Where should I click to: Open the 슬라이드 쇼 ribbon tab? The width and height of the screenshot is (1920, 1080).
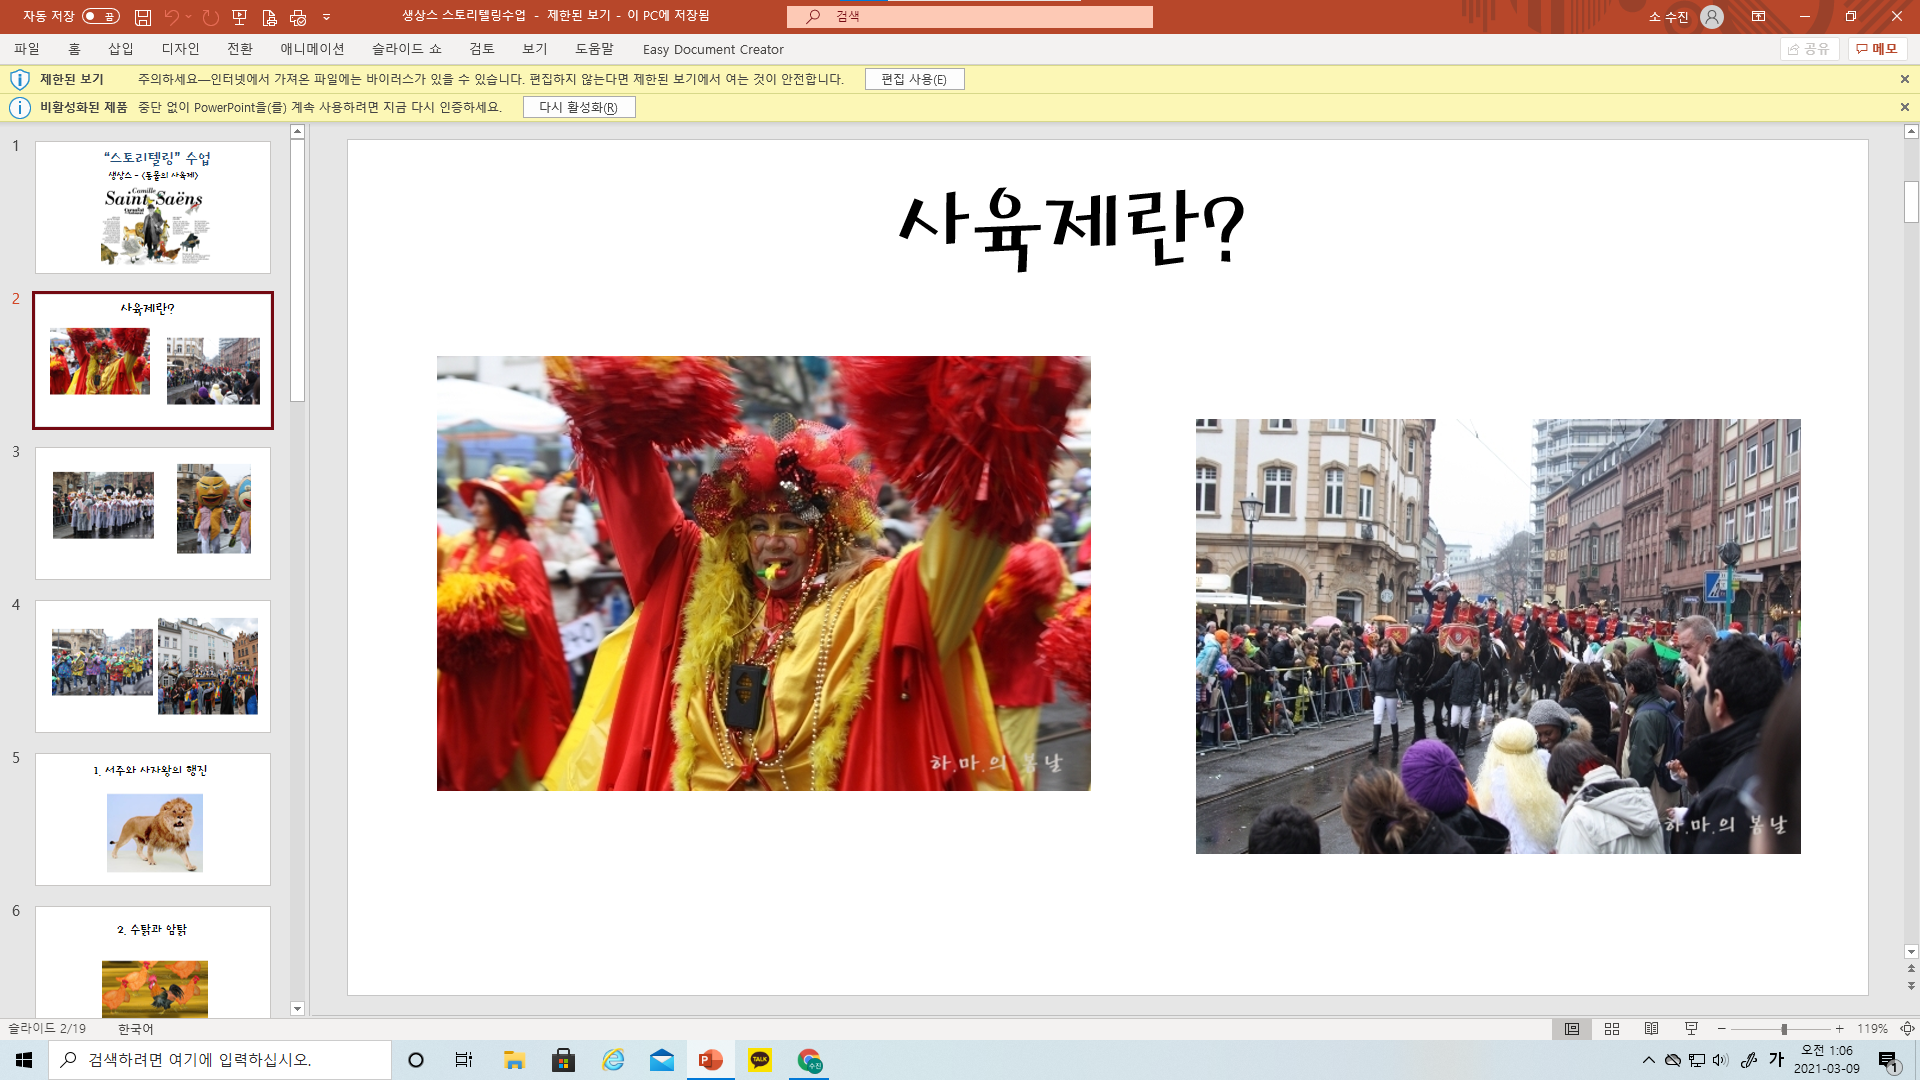click(406, 49)
